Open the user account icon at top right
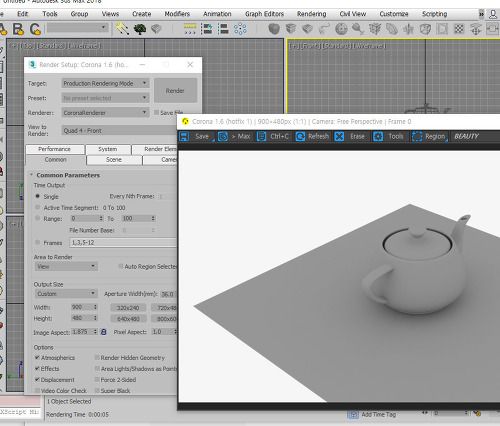 pyautogui.click(x=493, y=14)
